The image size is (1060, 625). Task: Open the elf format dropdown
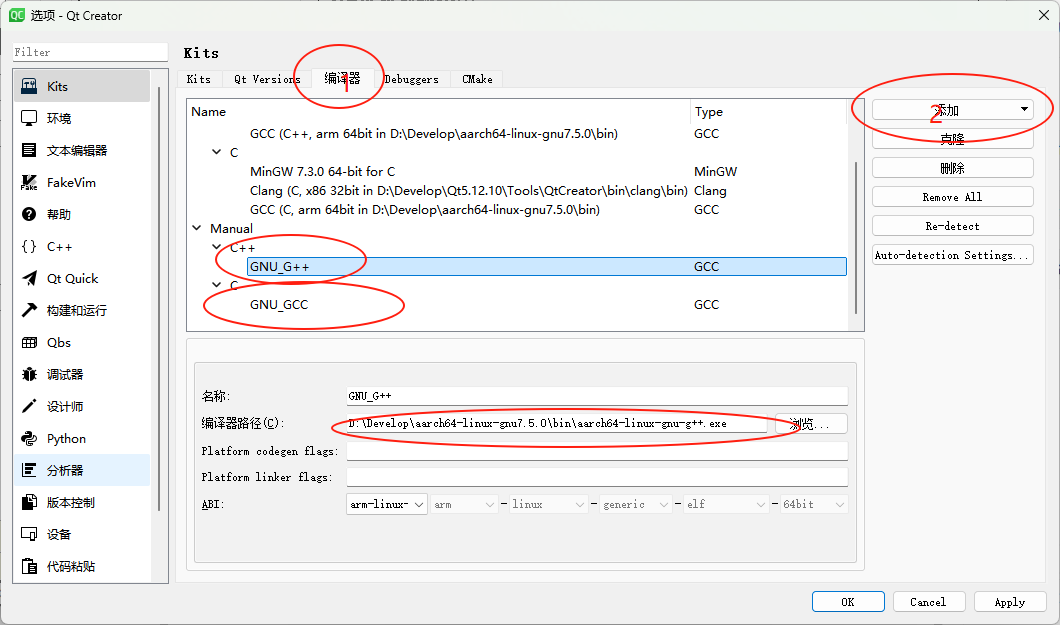point(726,504)
